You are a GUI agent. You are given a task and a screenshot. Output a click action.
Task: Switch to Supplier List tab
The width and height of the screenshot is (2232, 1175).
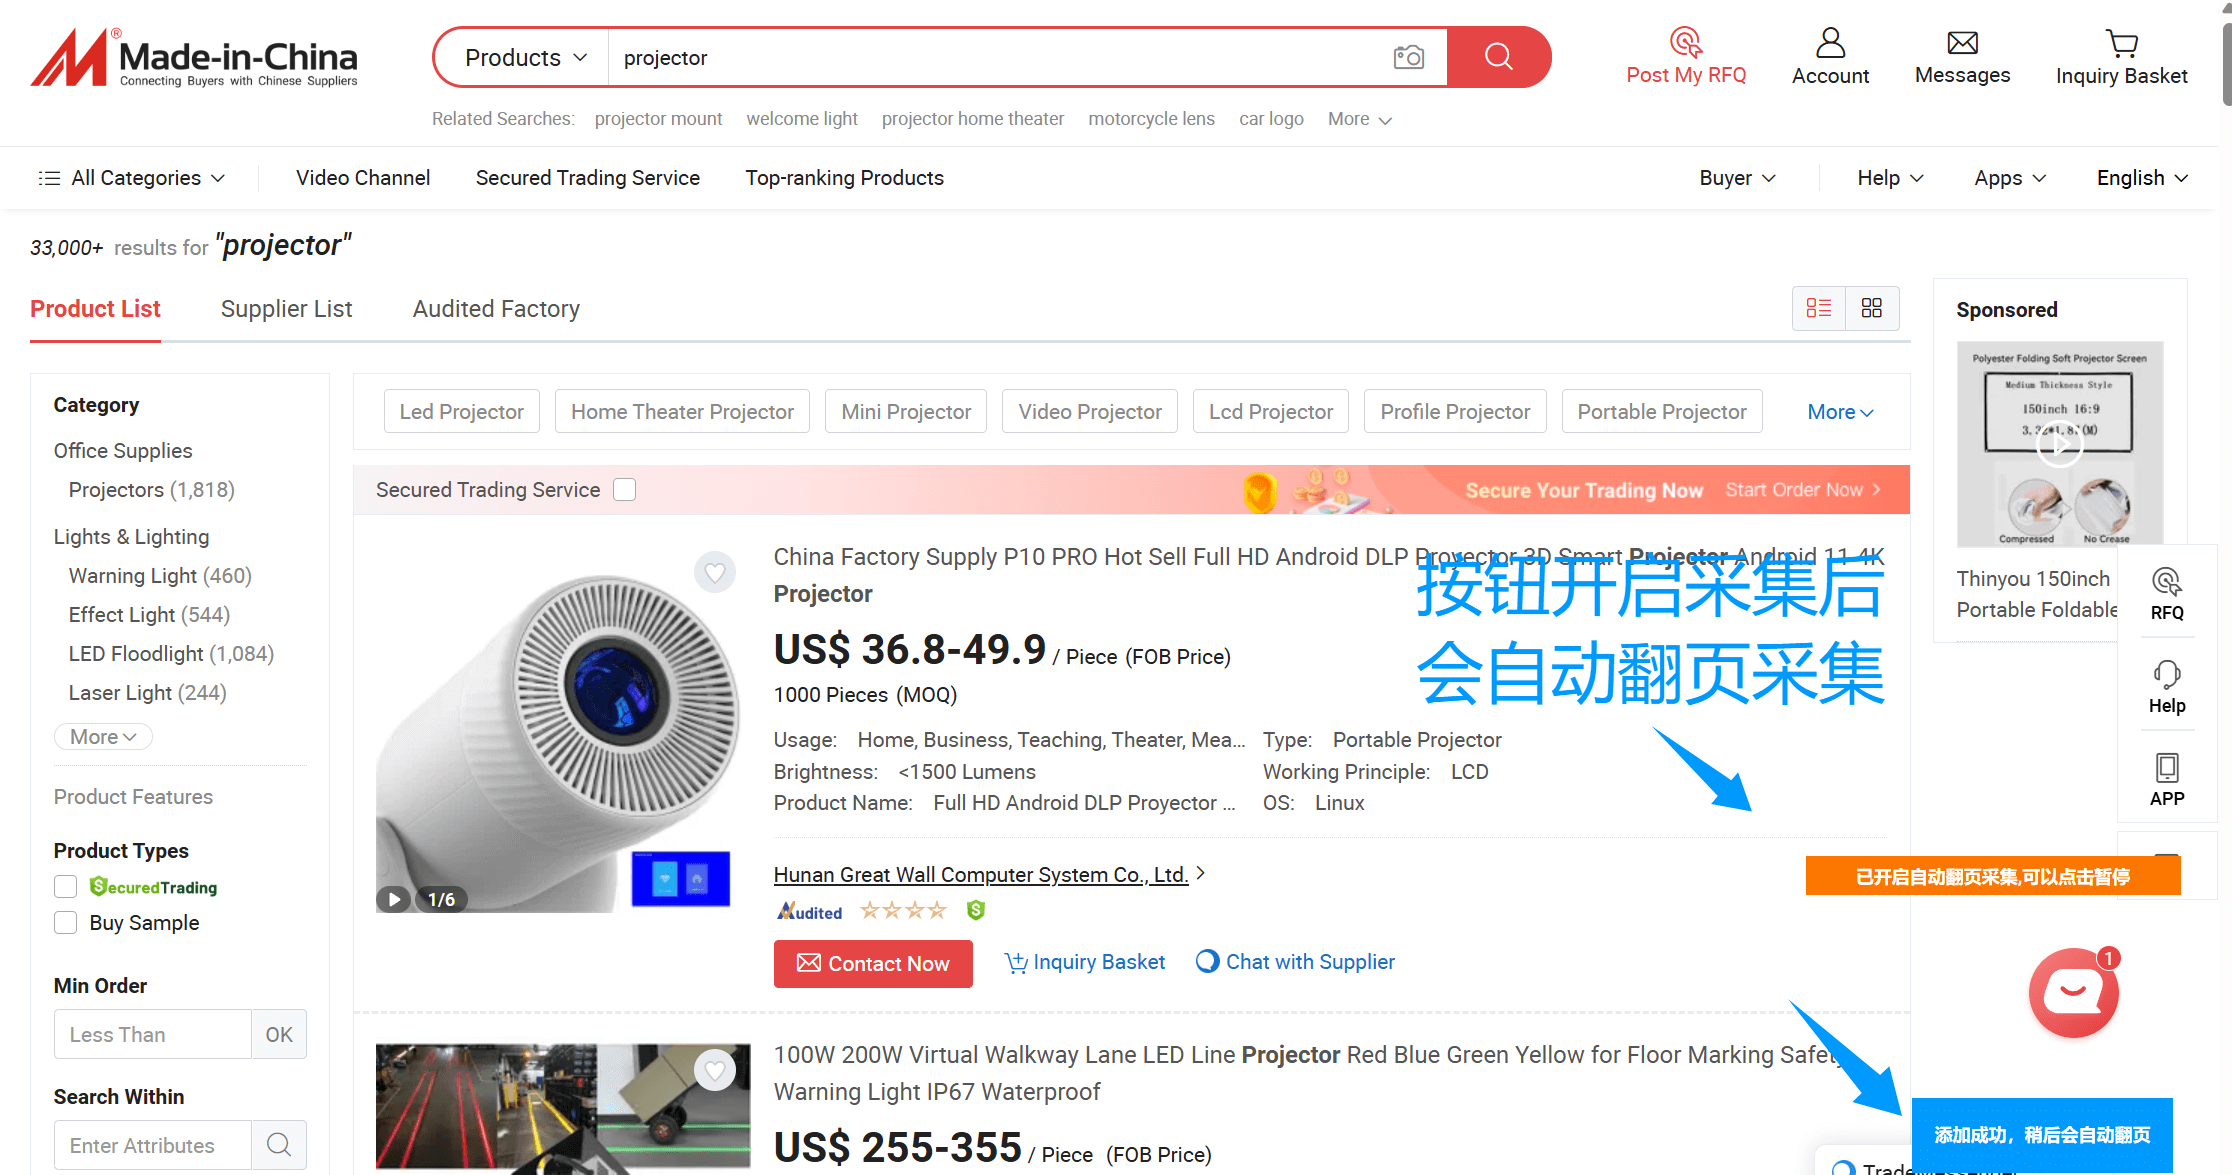point(286,309)
